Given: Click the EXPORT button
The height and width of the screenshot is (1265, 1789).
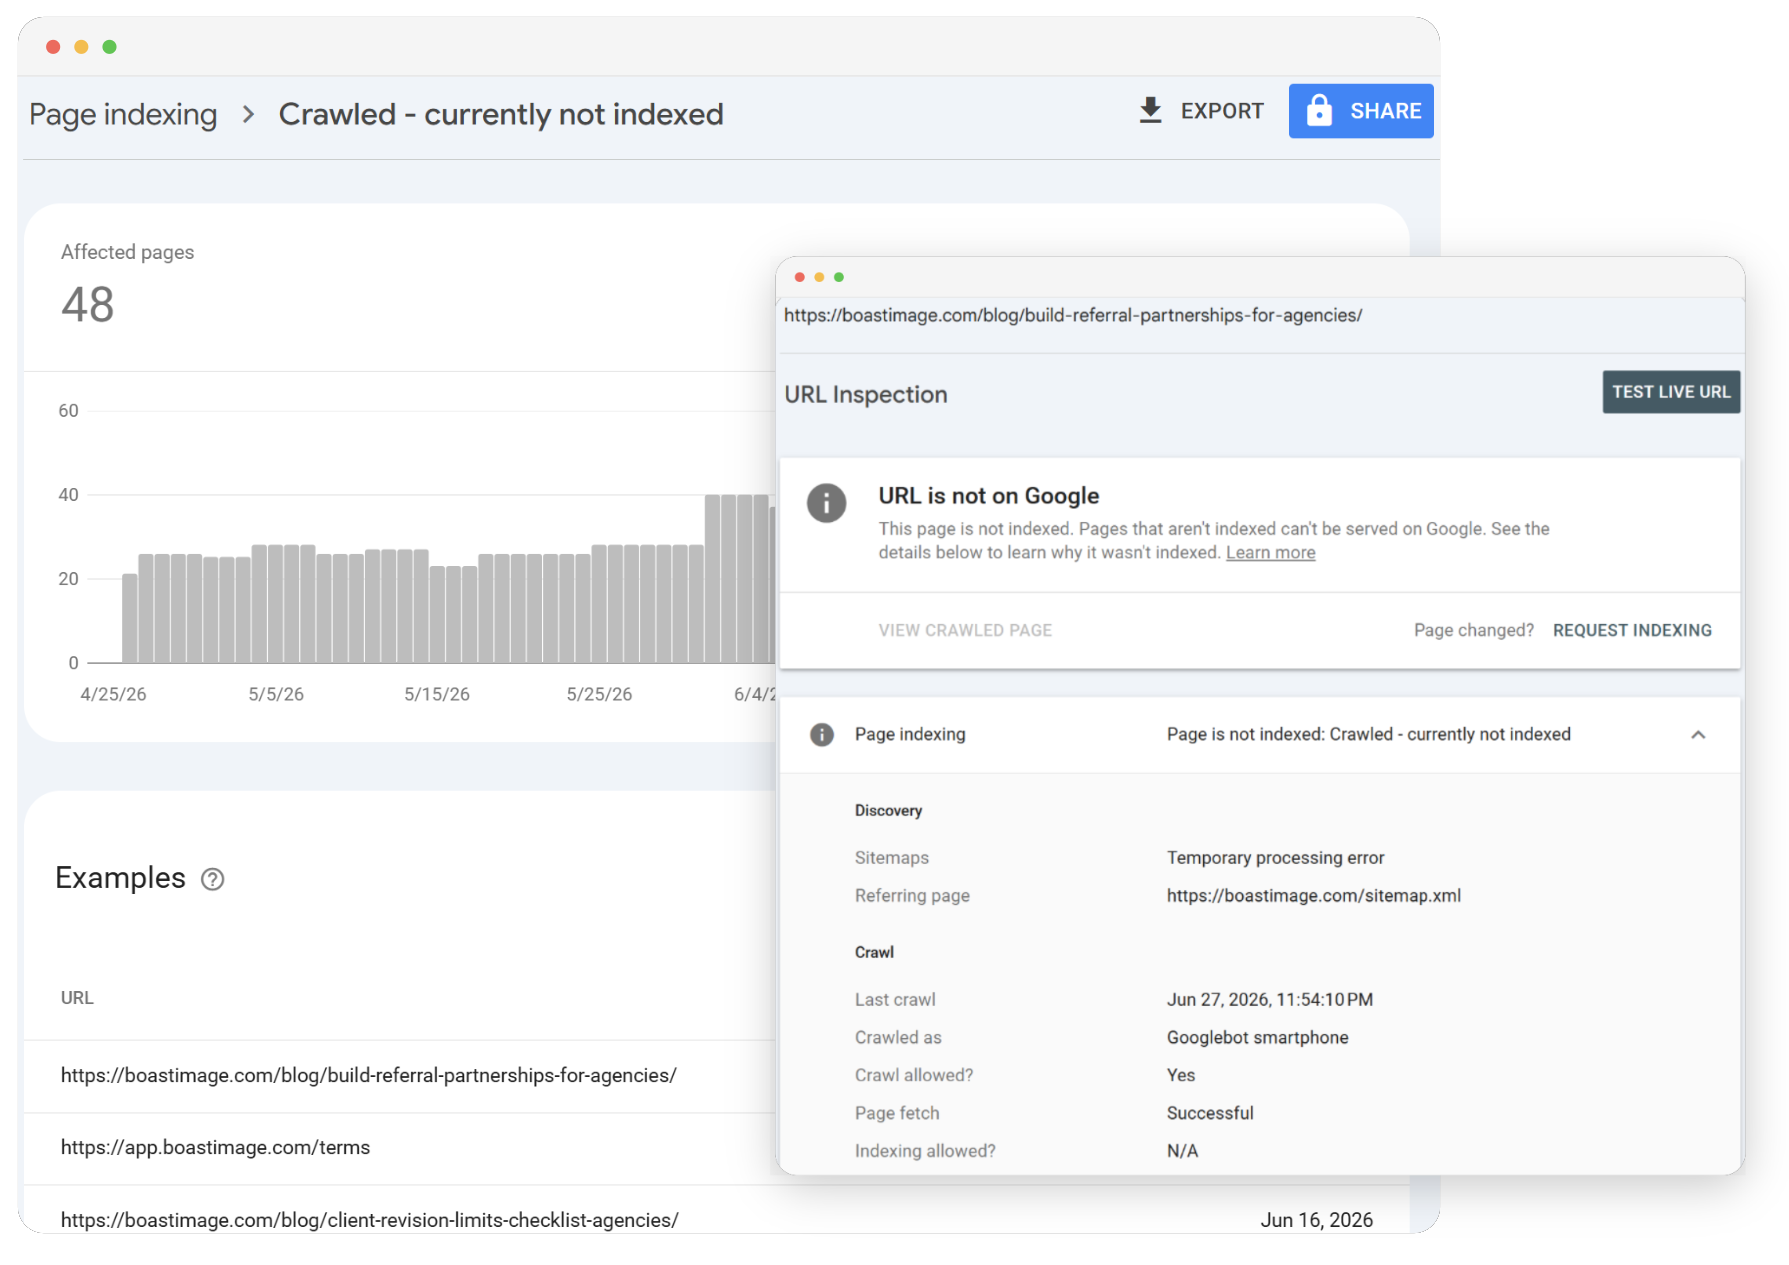Looking at the screenshot, I should click(1202, 111).
